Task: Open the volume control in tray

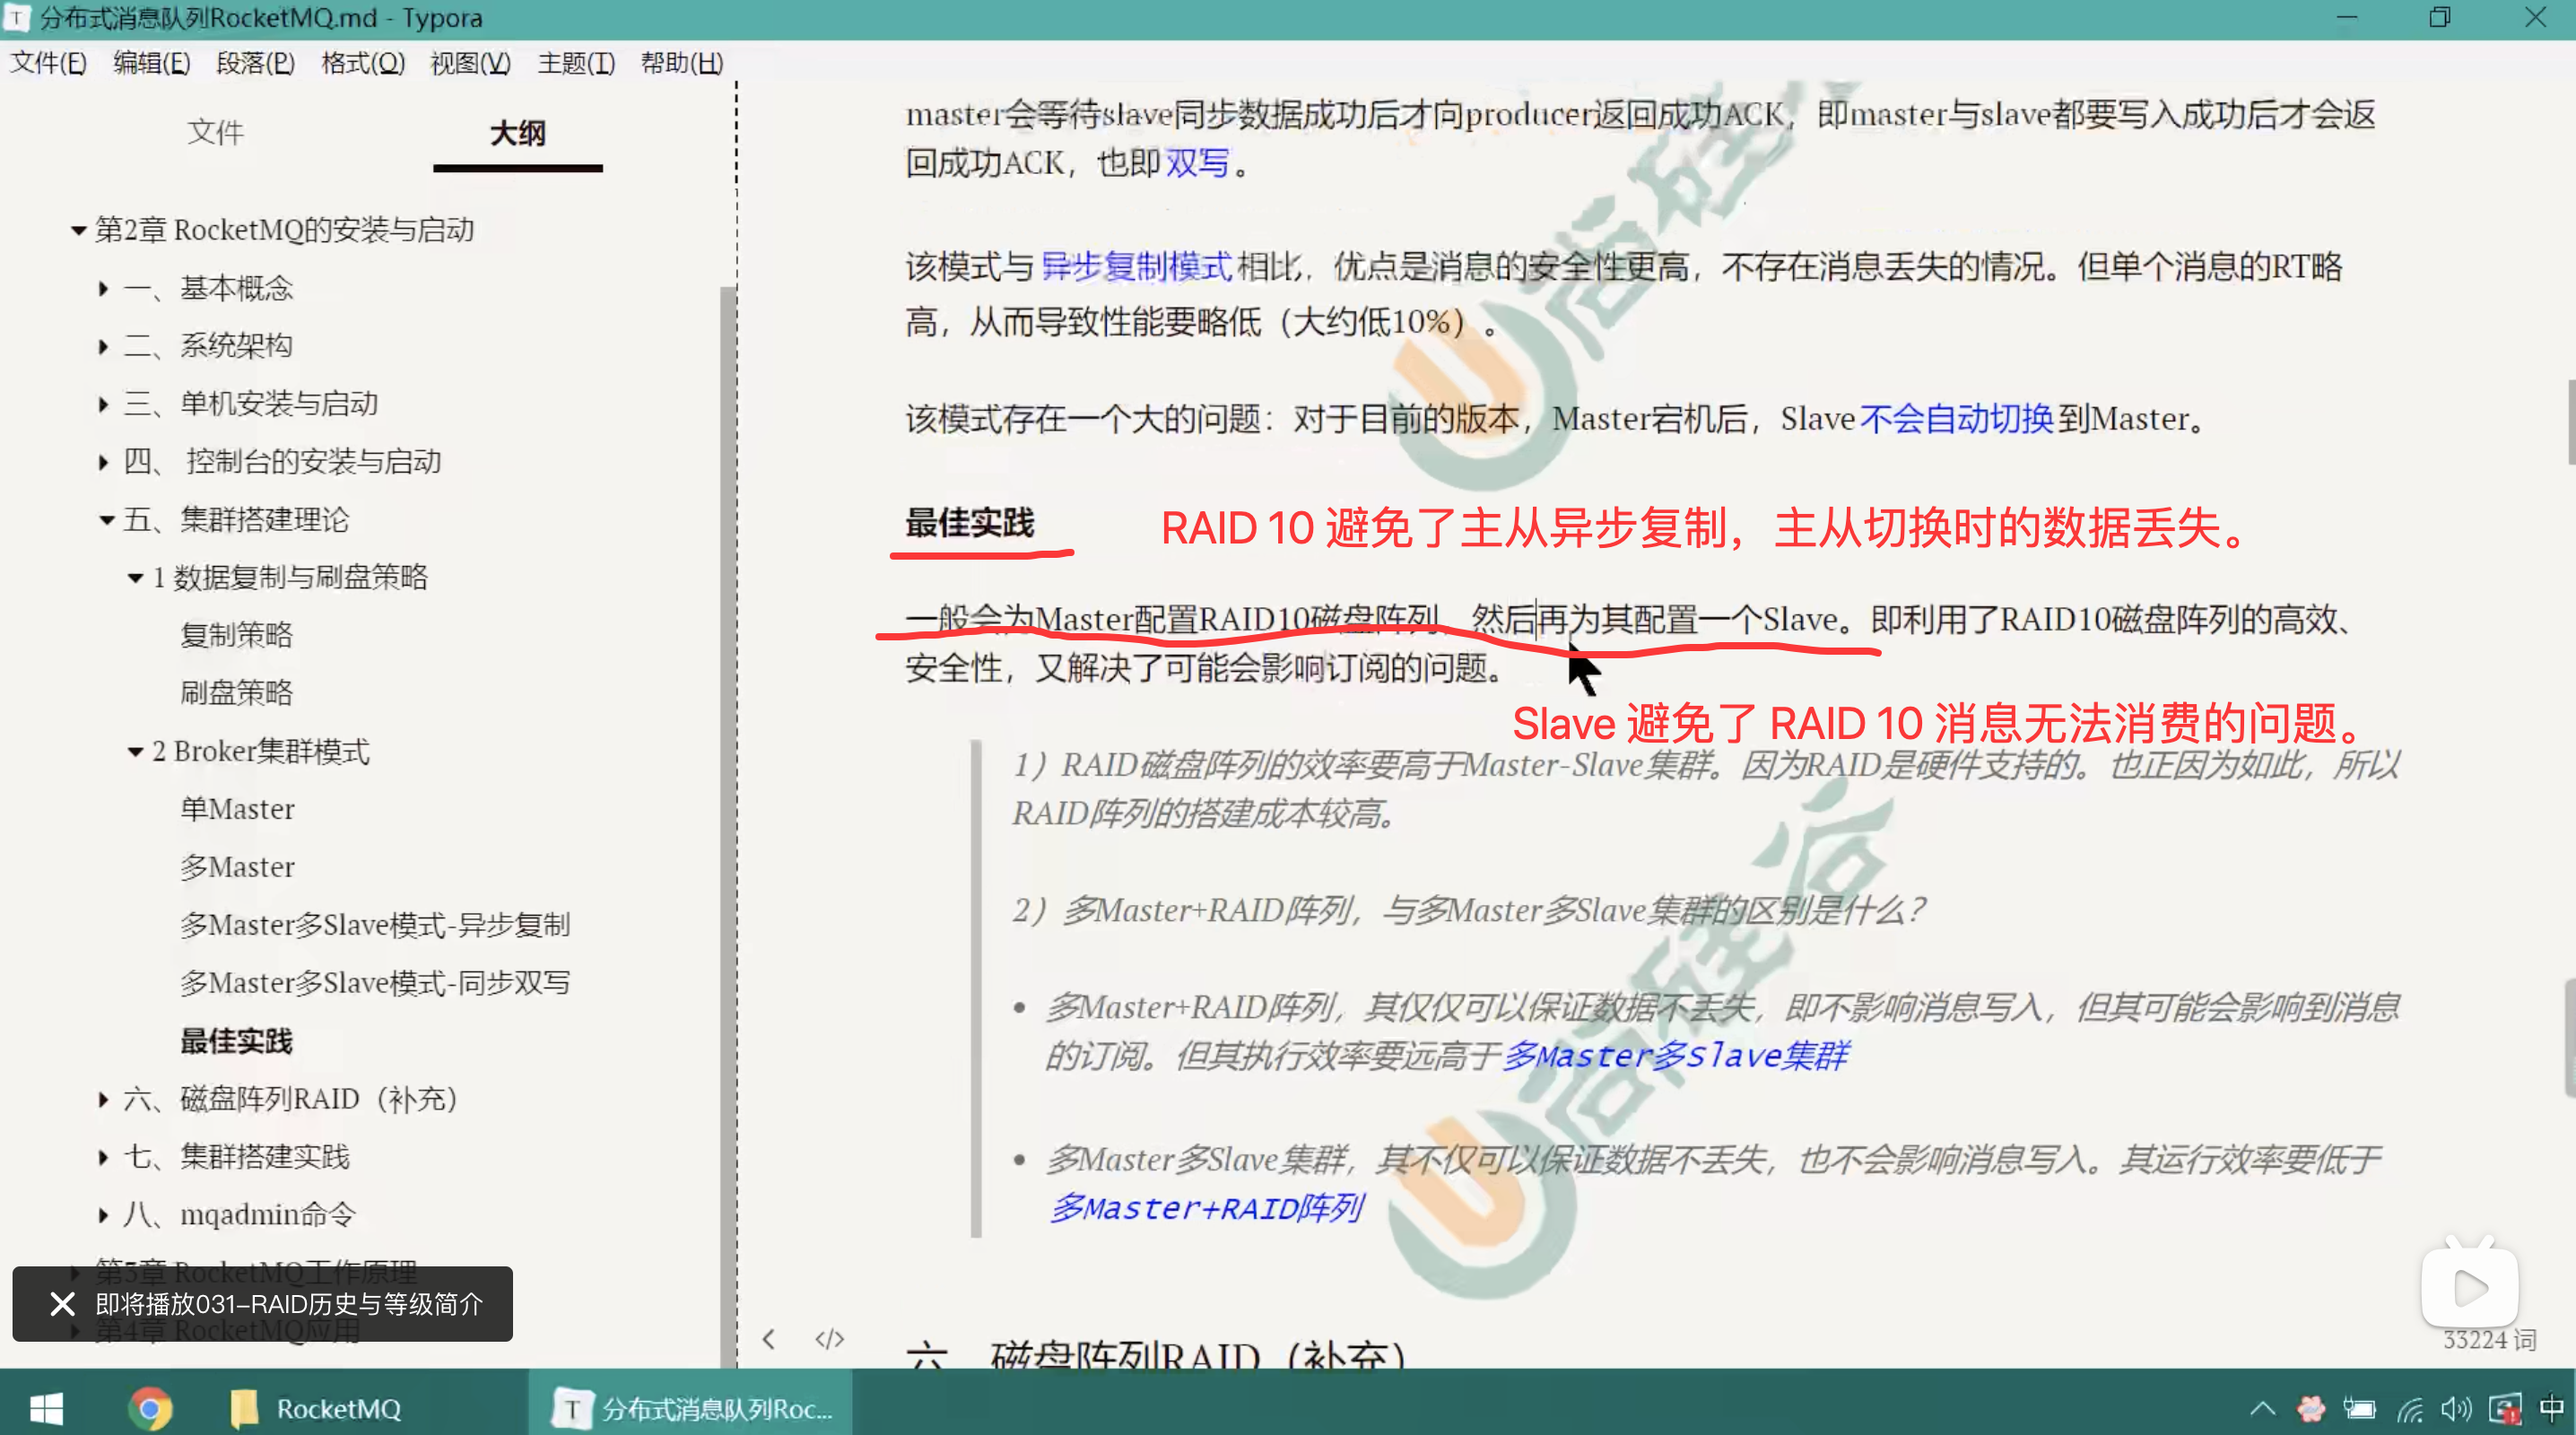Action: [x=2455, y=1408]
